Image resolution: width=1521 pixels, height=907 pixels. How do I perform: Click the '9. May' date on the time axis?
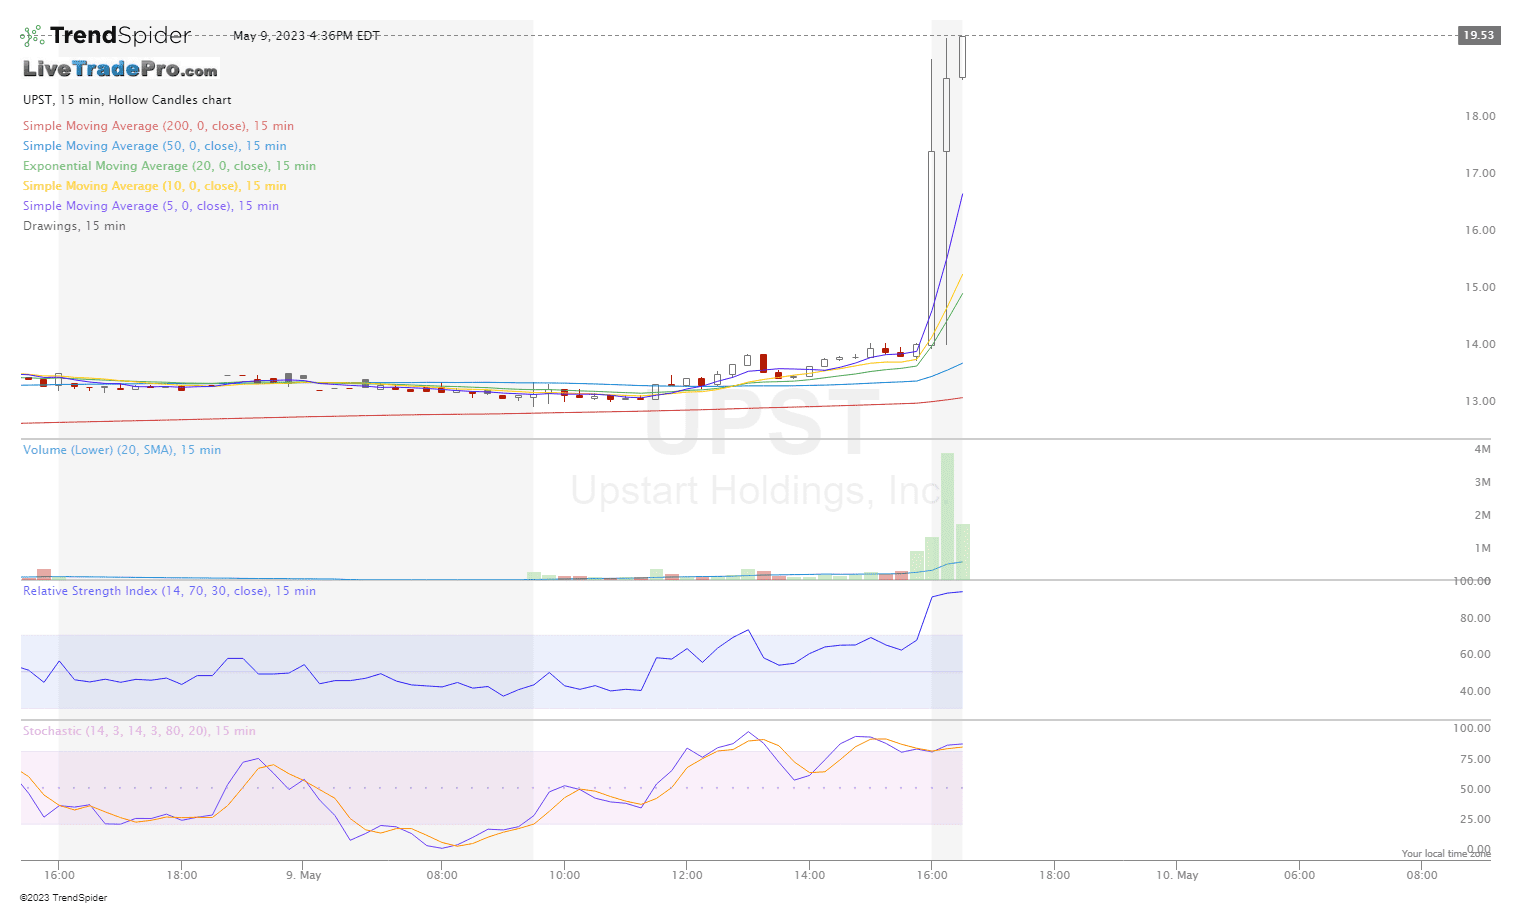pyautogui.click(x=303, y=874)
